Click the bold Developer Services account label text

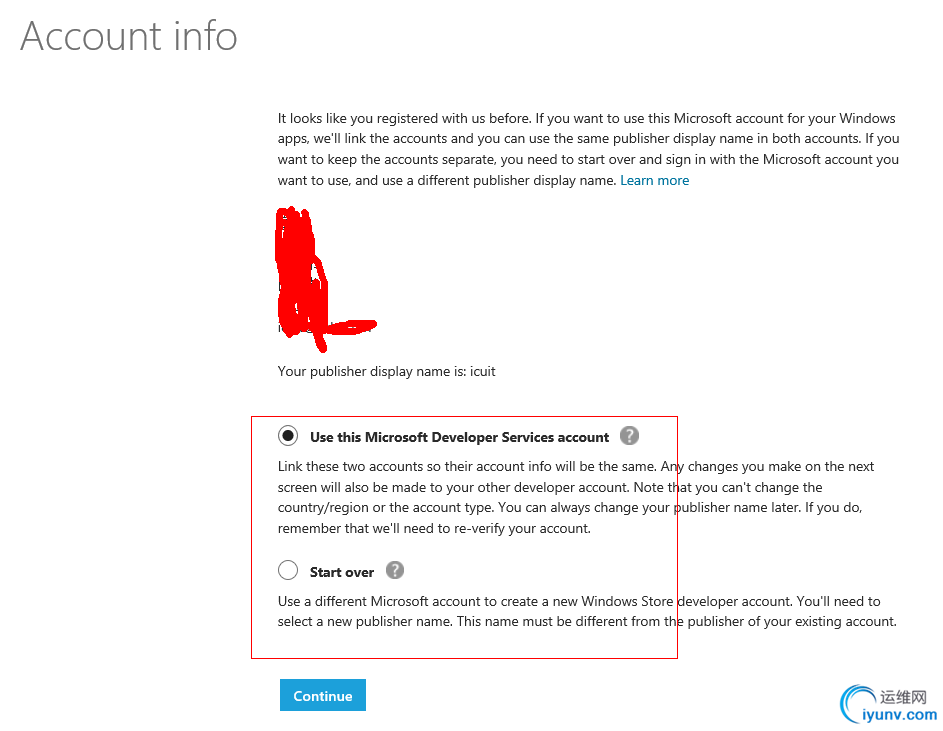click(459, 437)
